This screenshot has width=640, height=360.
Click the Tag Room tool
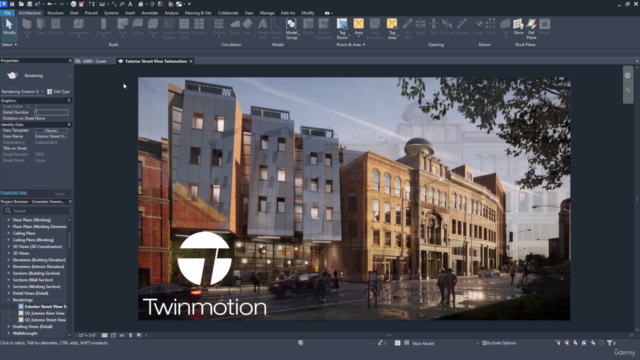point(342,29)
